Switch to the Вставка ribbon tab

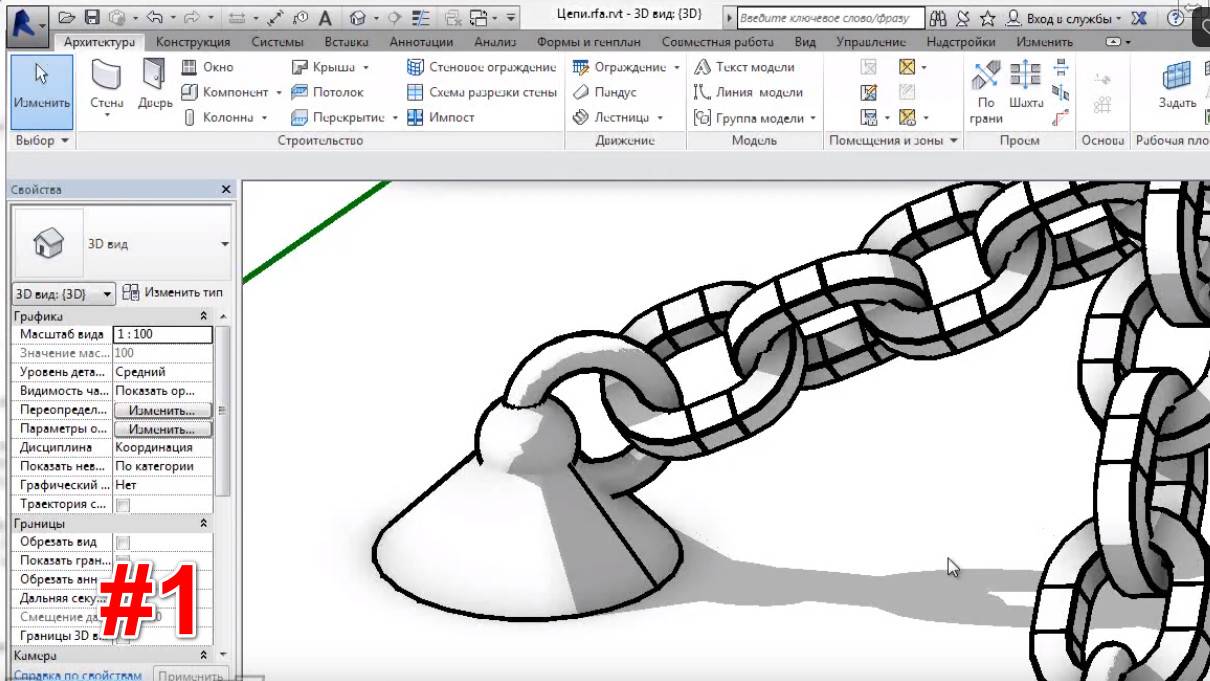[x=345, y=42]
